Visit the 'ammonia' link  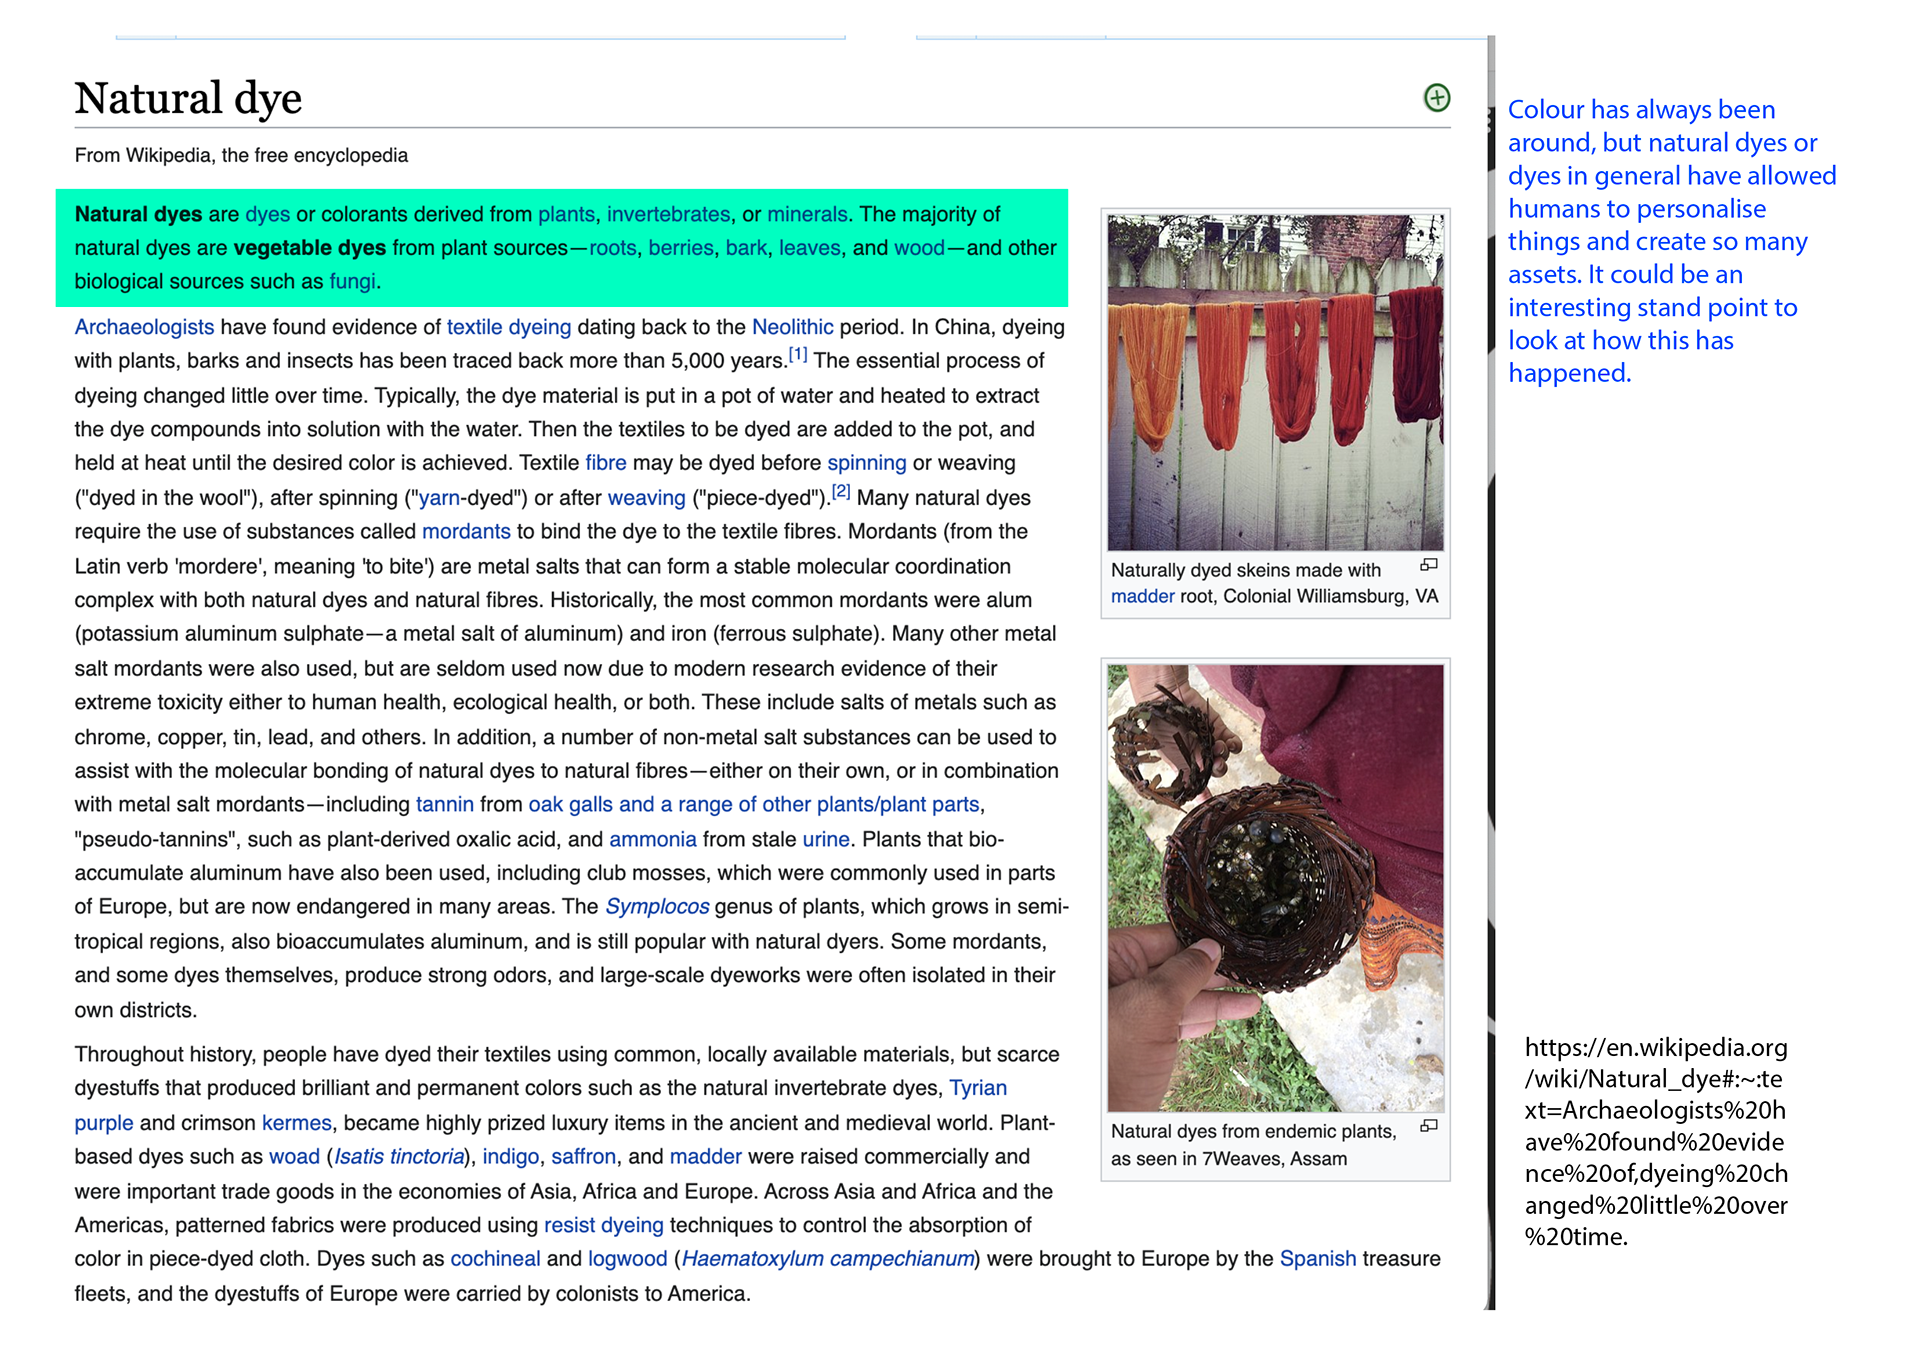click(x=653, y=840)
